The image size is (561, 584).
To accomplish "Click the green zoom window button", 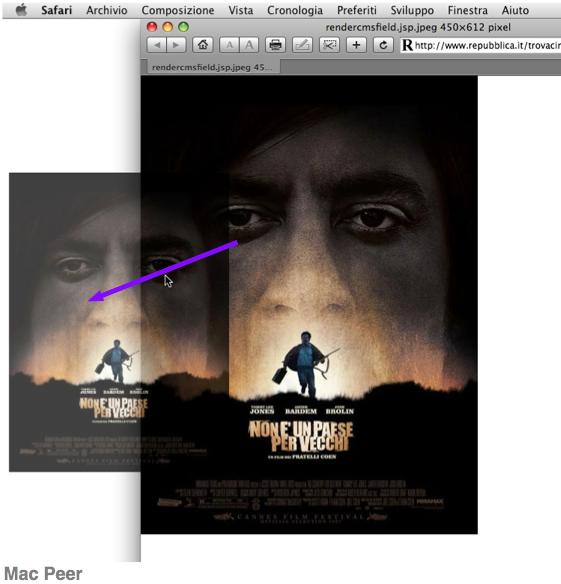I will (x=184, y=27).
